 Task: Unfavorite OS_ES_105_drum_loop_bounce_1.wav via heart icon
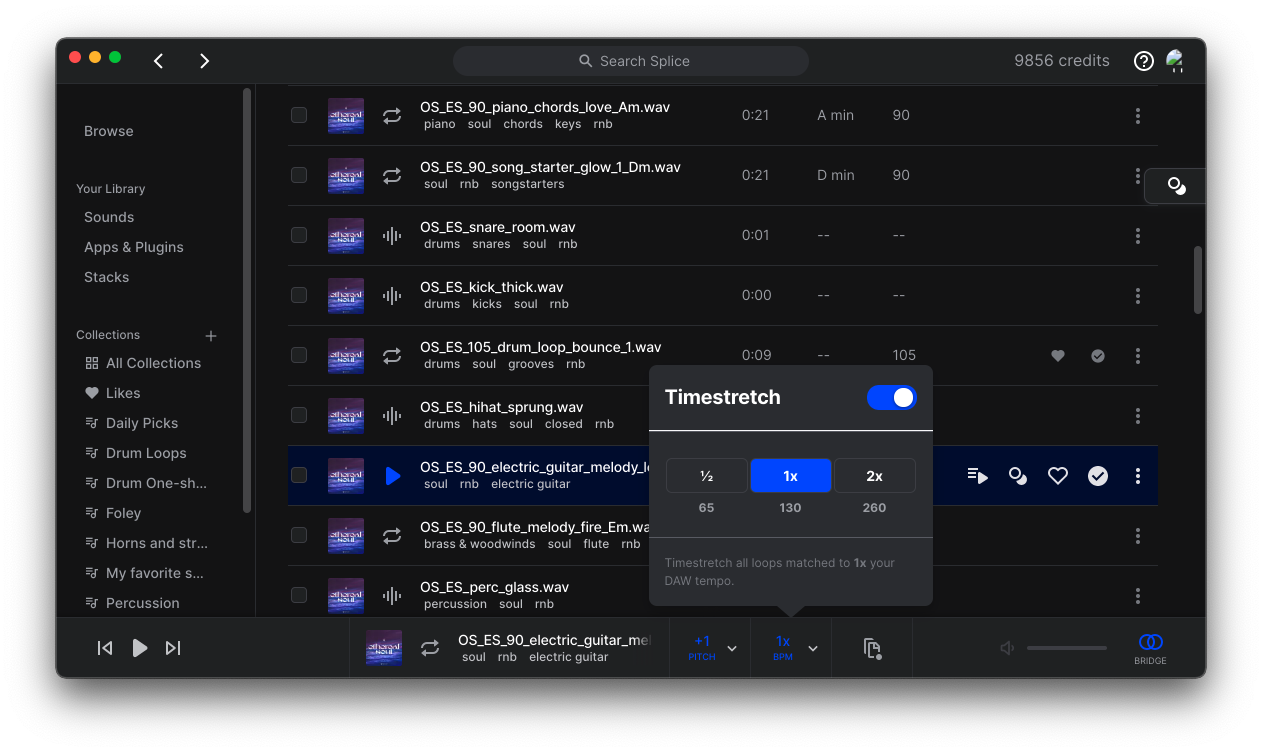pyautogui.click(x=1057, y=355)
